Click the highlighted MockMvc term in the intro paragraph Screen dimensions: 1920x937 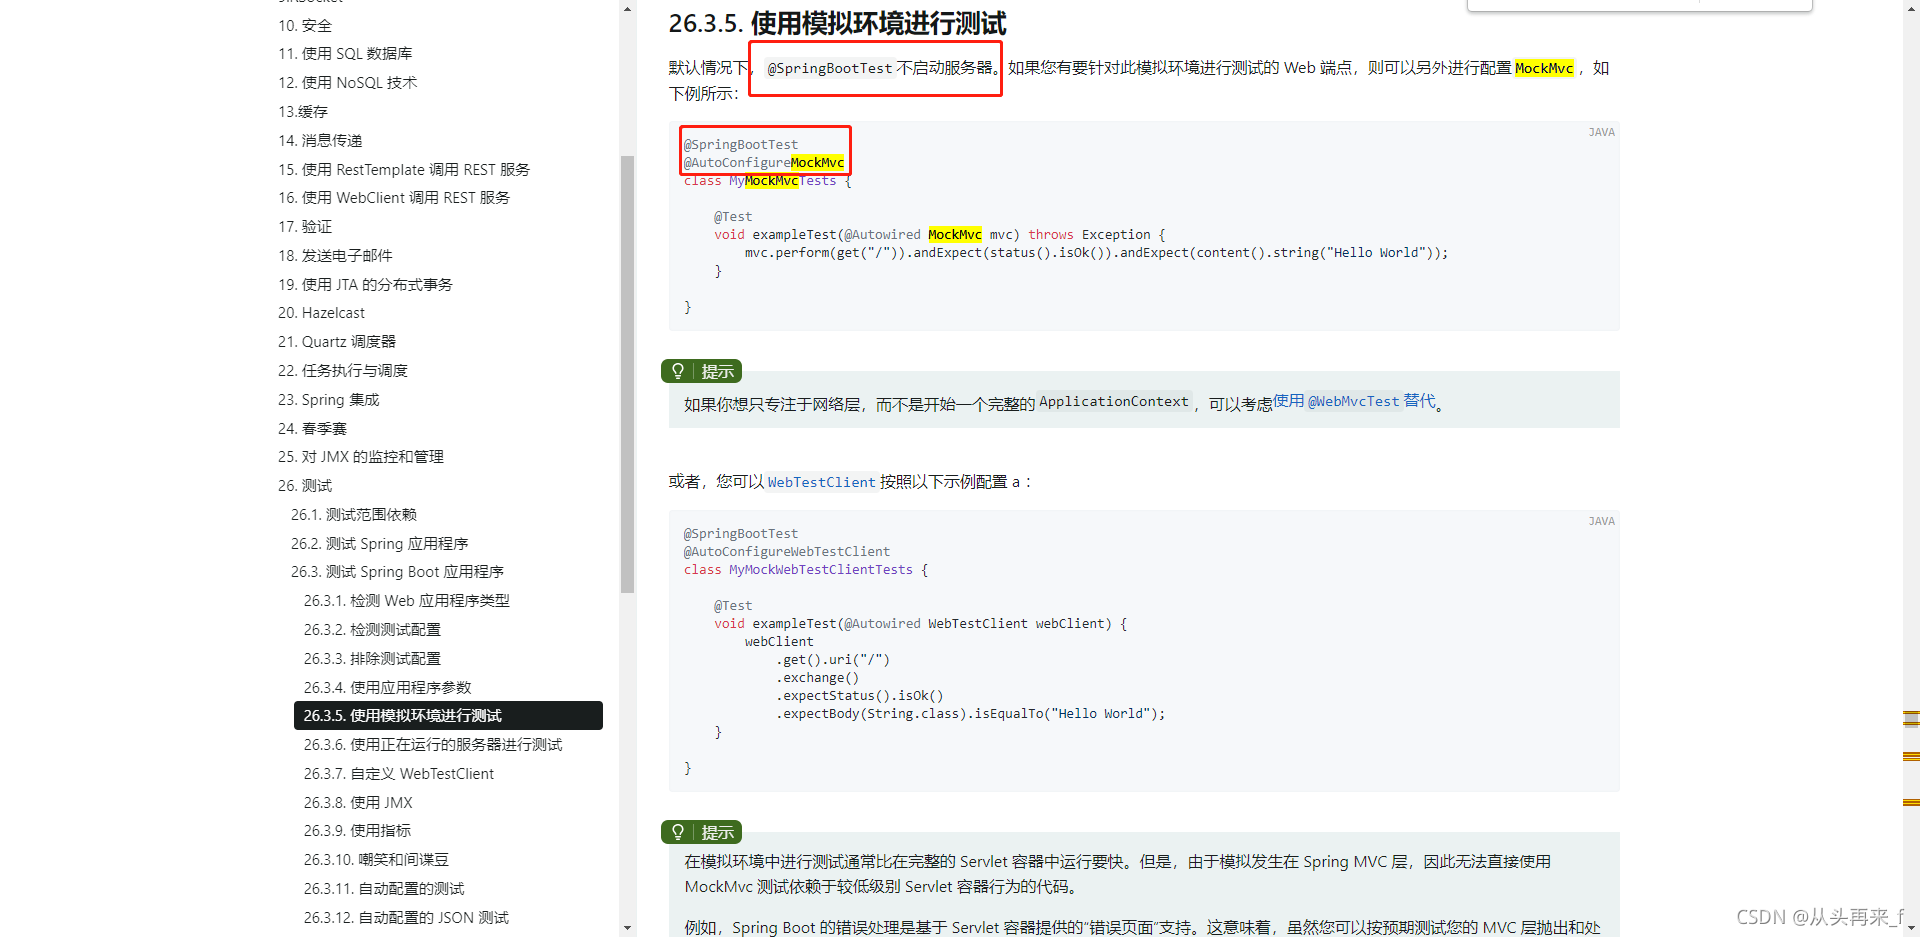click(x=1544, y=68)
